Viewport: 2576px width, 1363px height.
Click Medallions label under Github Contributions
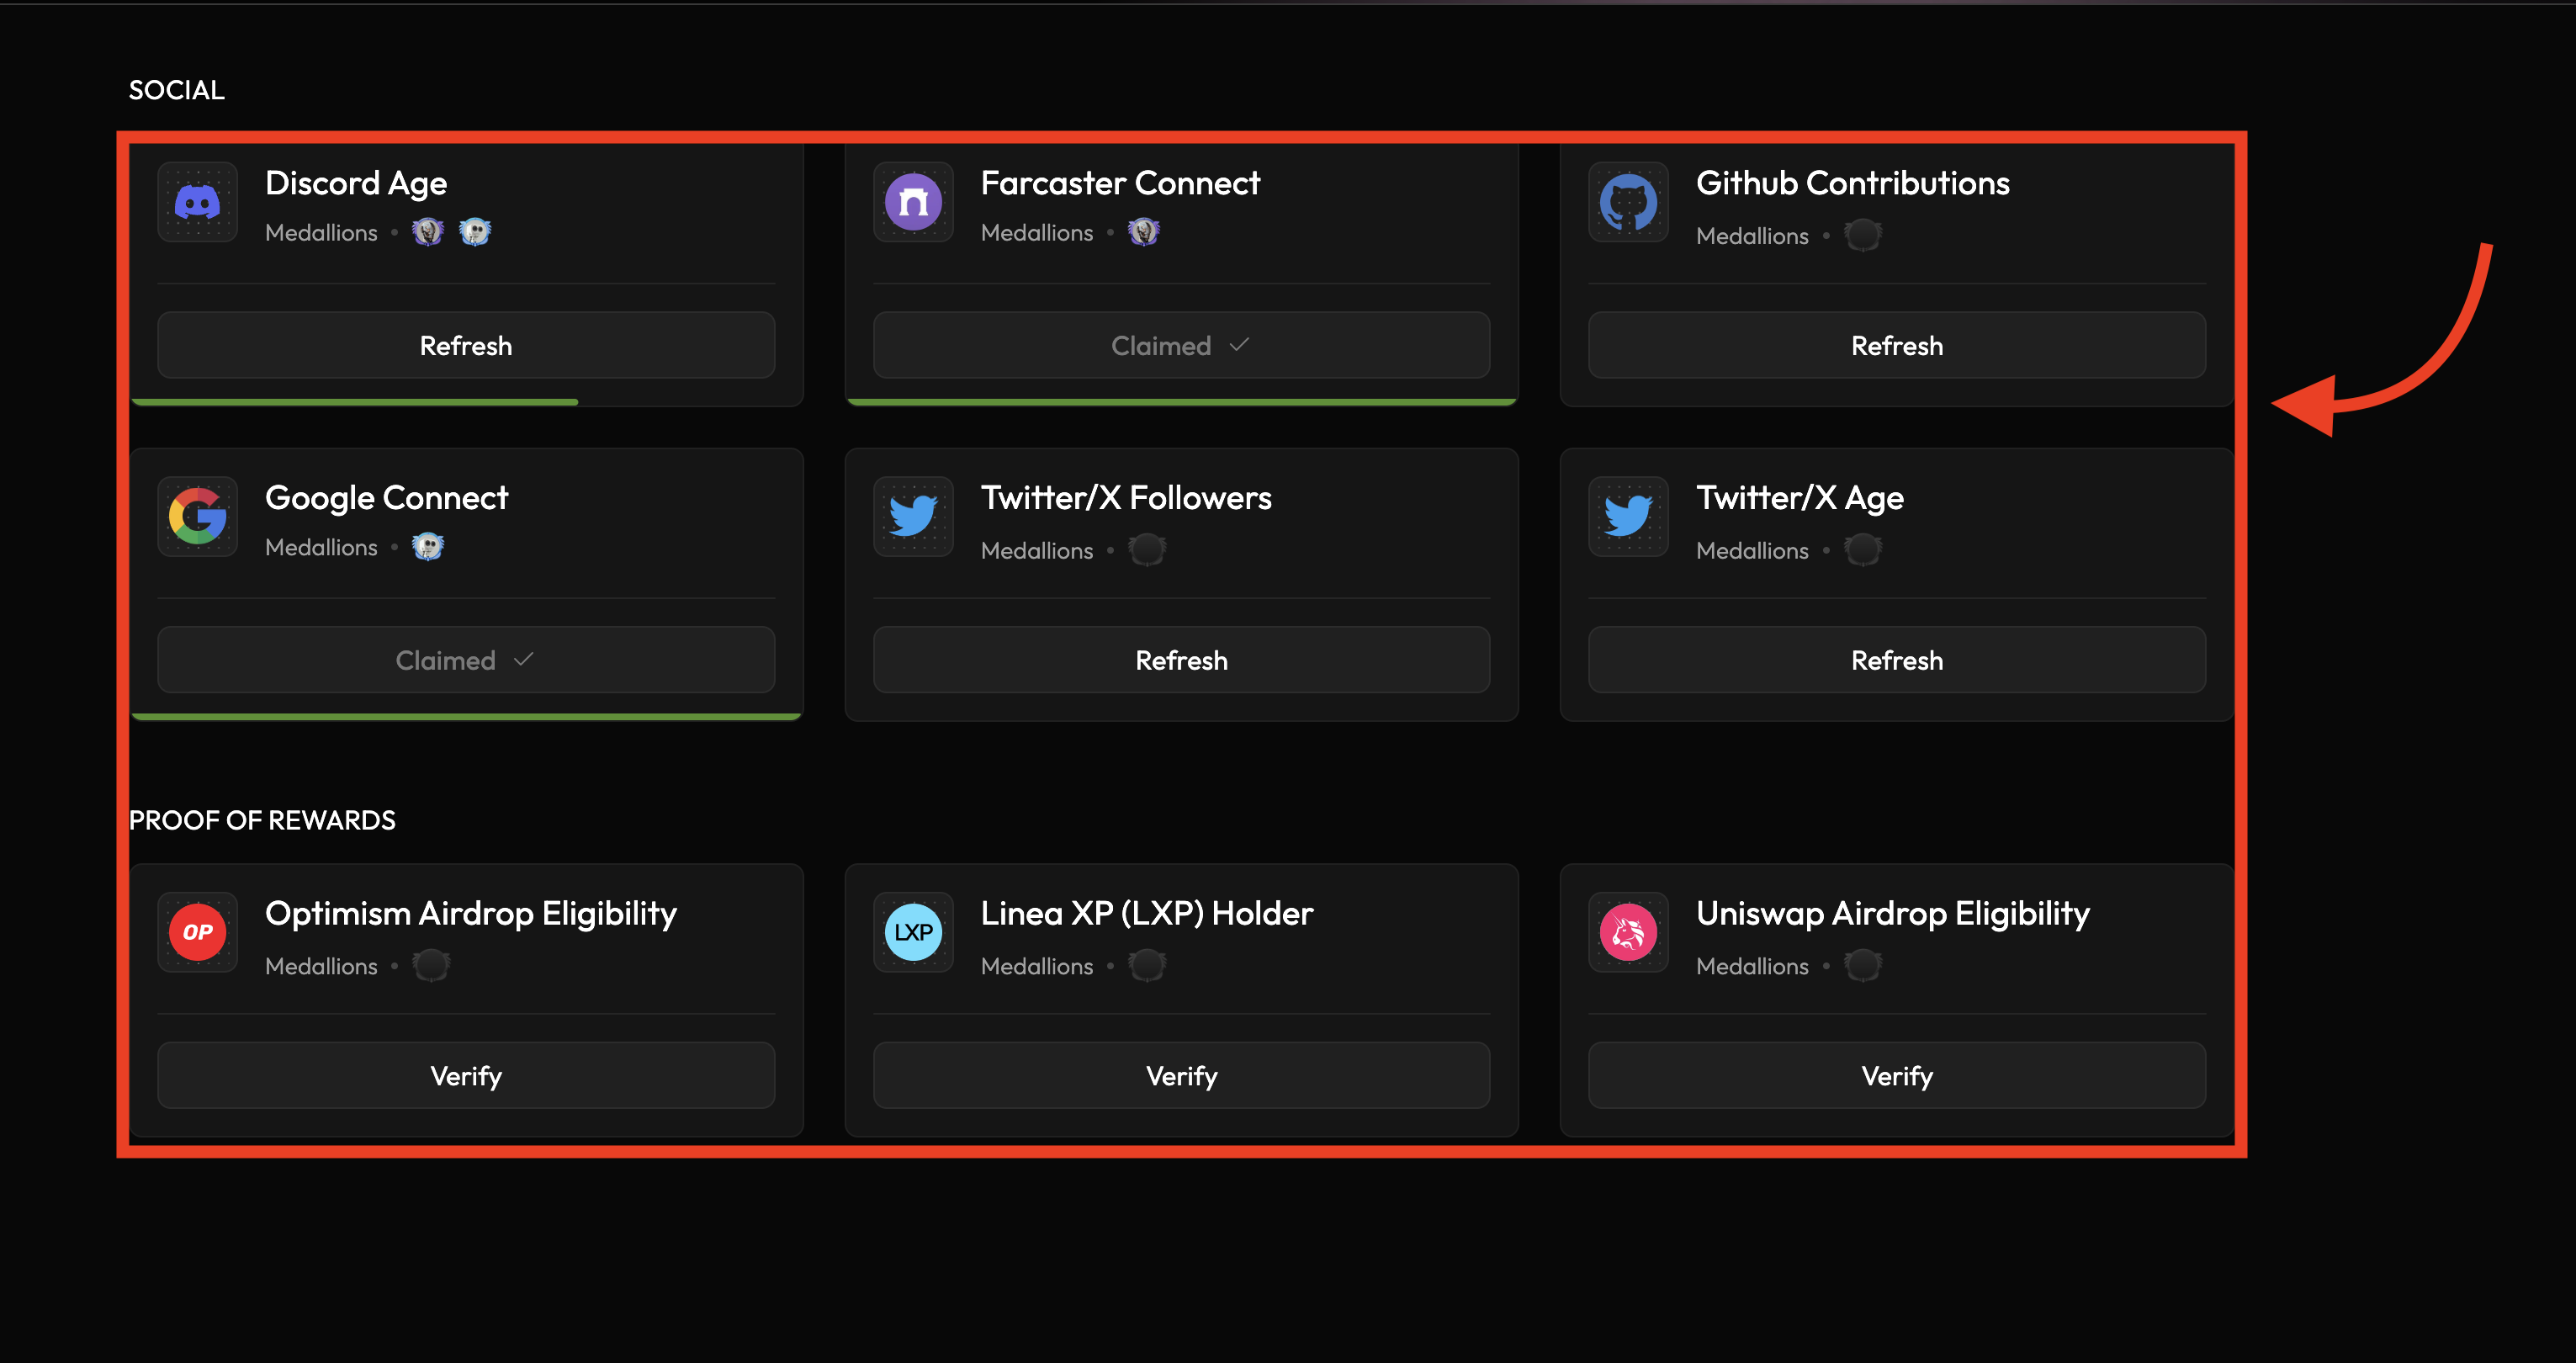[x=1752, y=236]
